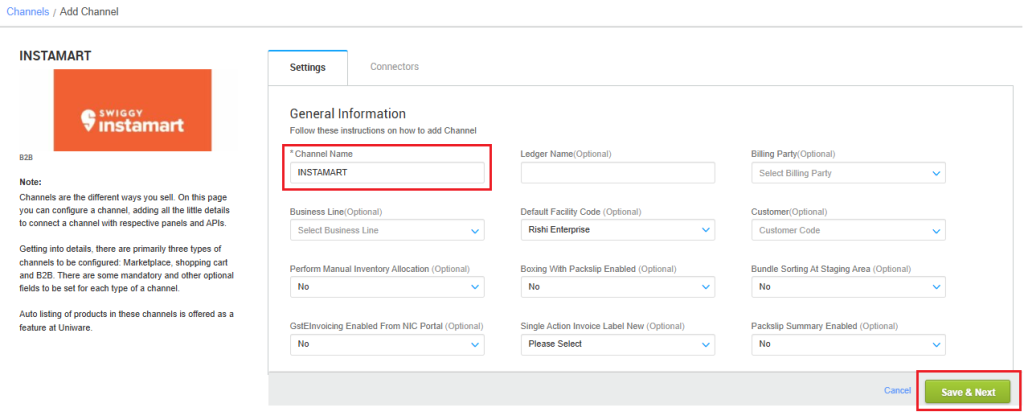Open Boxing With Packslip Enabled dropdown

pos(617,287)
